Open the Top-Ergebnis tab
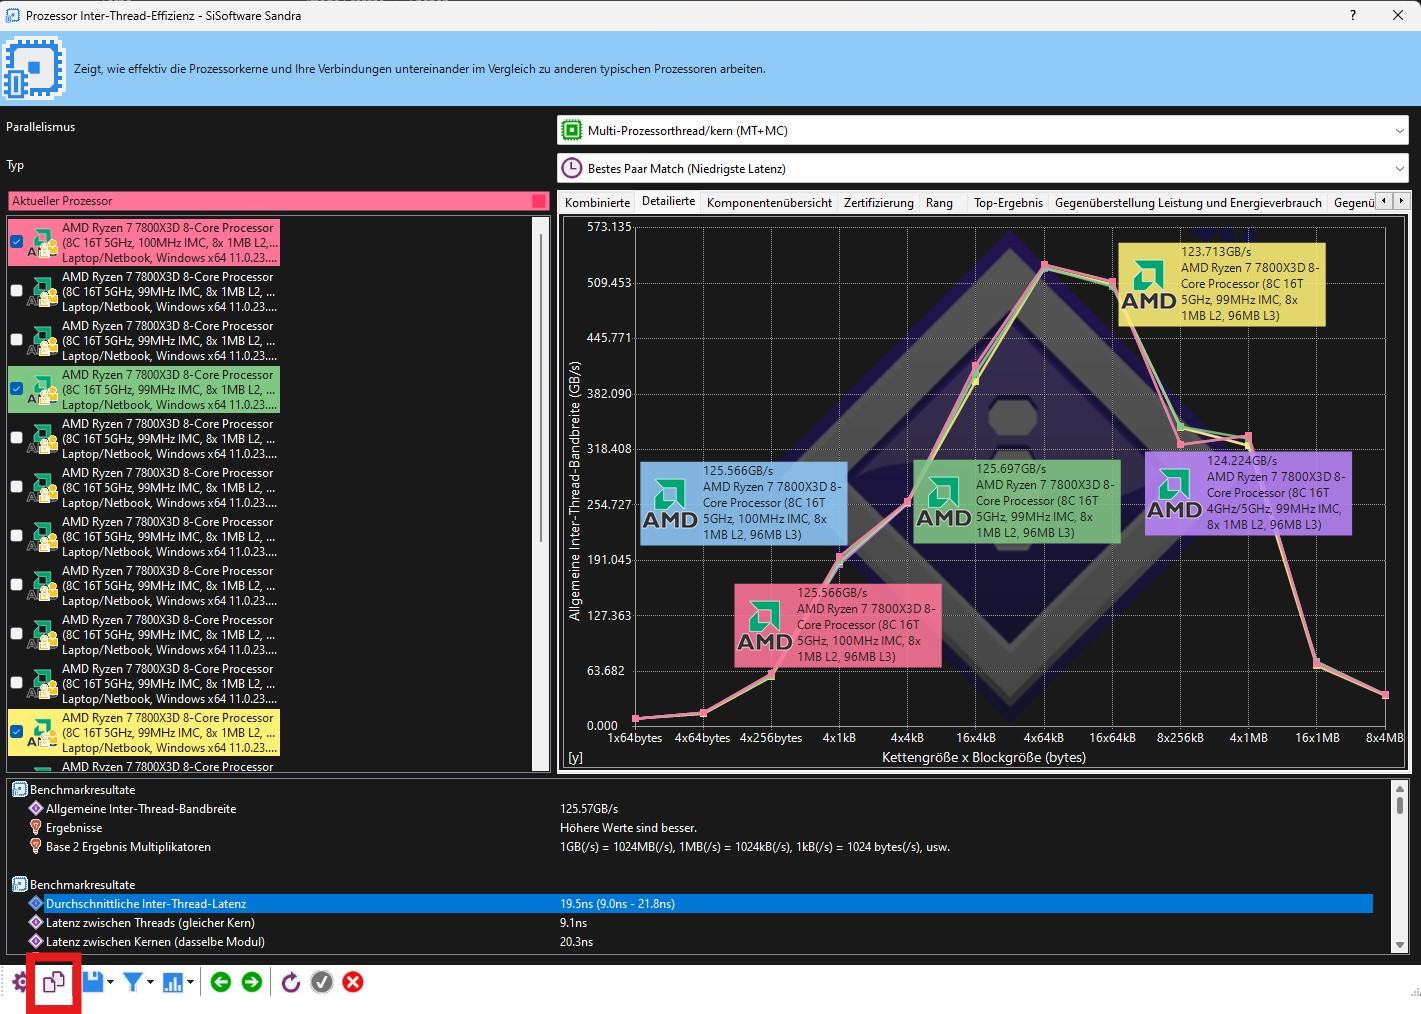This screenshot has width=1421, height=1014. pos(1008,202)
